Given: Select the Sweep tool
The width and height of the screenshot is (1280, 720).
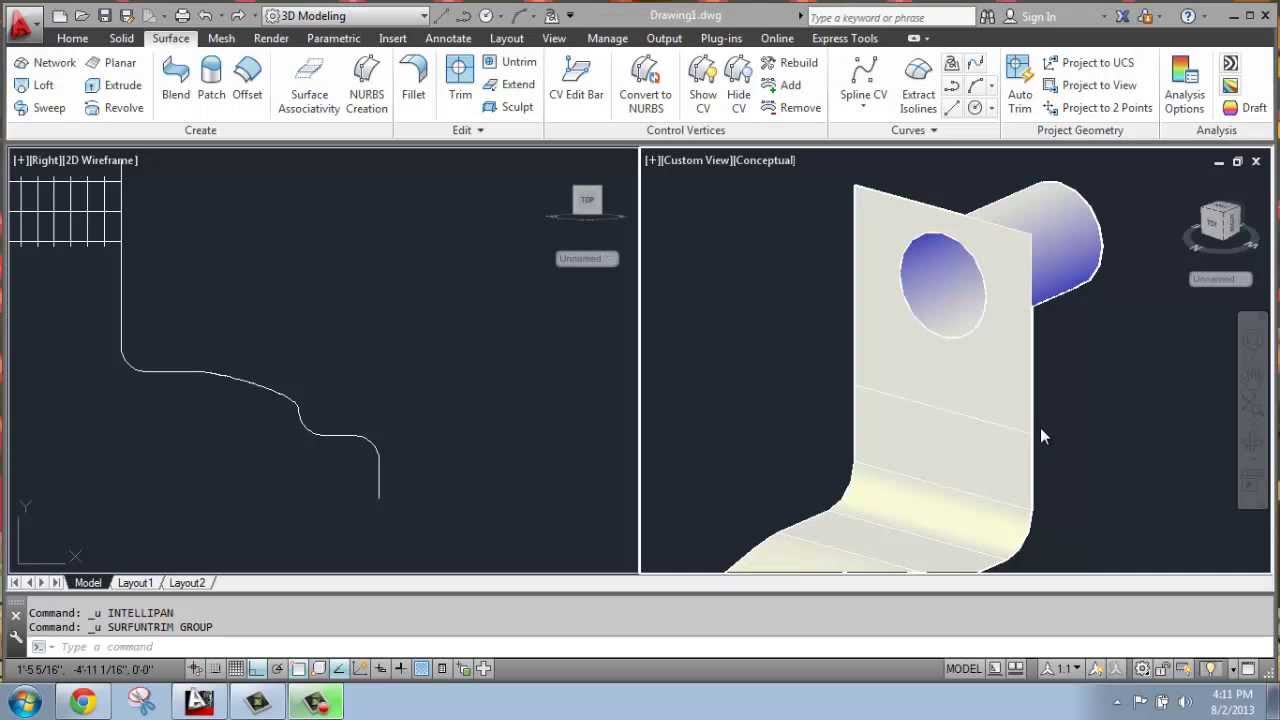Looking at the screenshot, I should pyautogui.click(x=40, y=108).
